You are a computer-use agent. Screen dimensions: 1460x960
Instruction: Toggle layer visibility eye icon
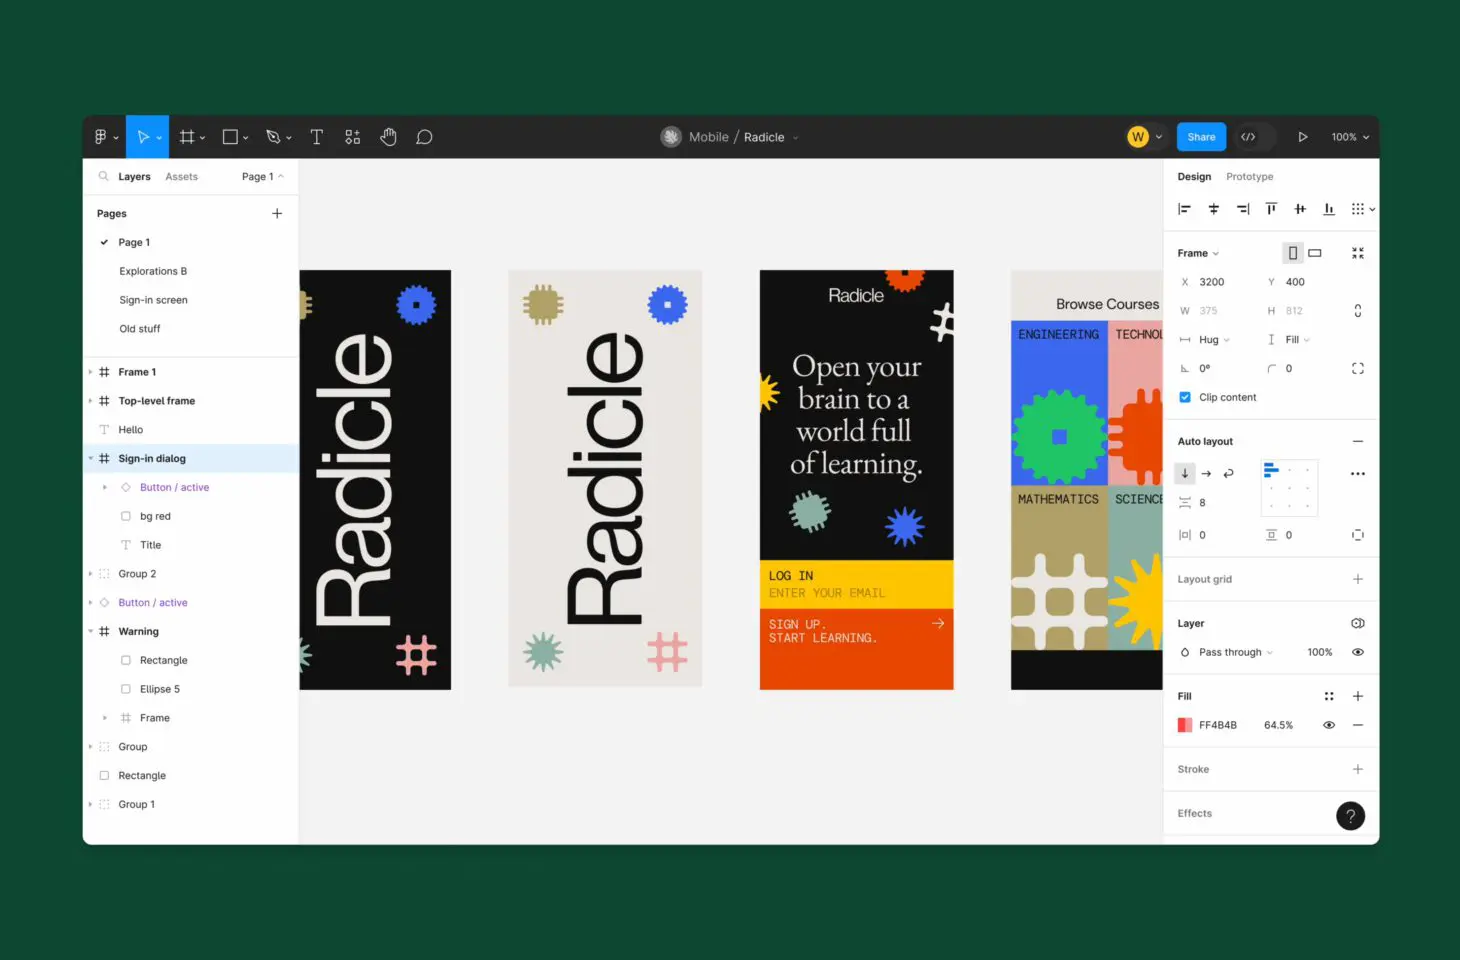pyautogui.click(x=1357, y=652)
